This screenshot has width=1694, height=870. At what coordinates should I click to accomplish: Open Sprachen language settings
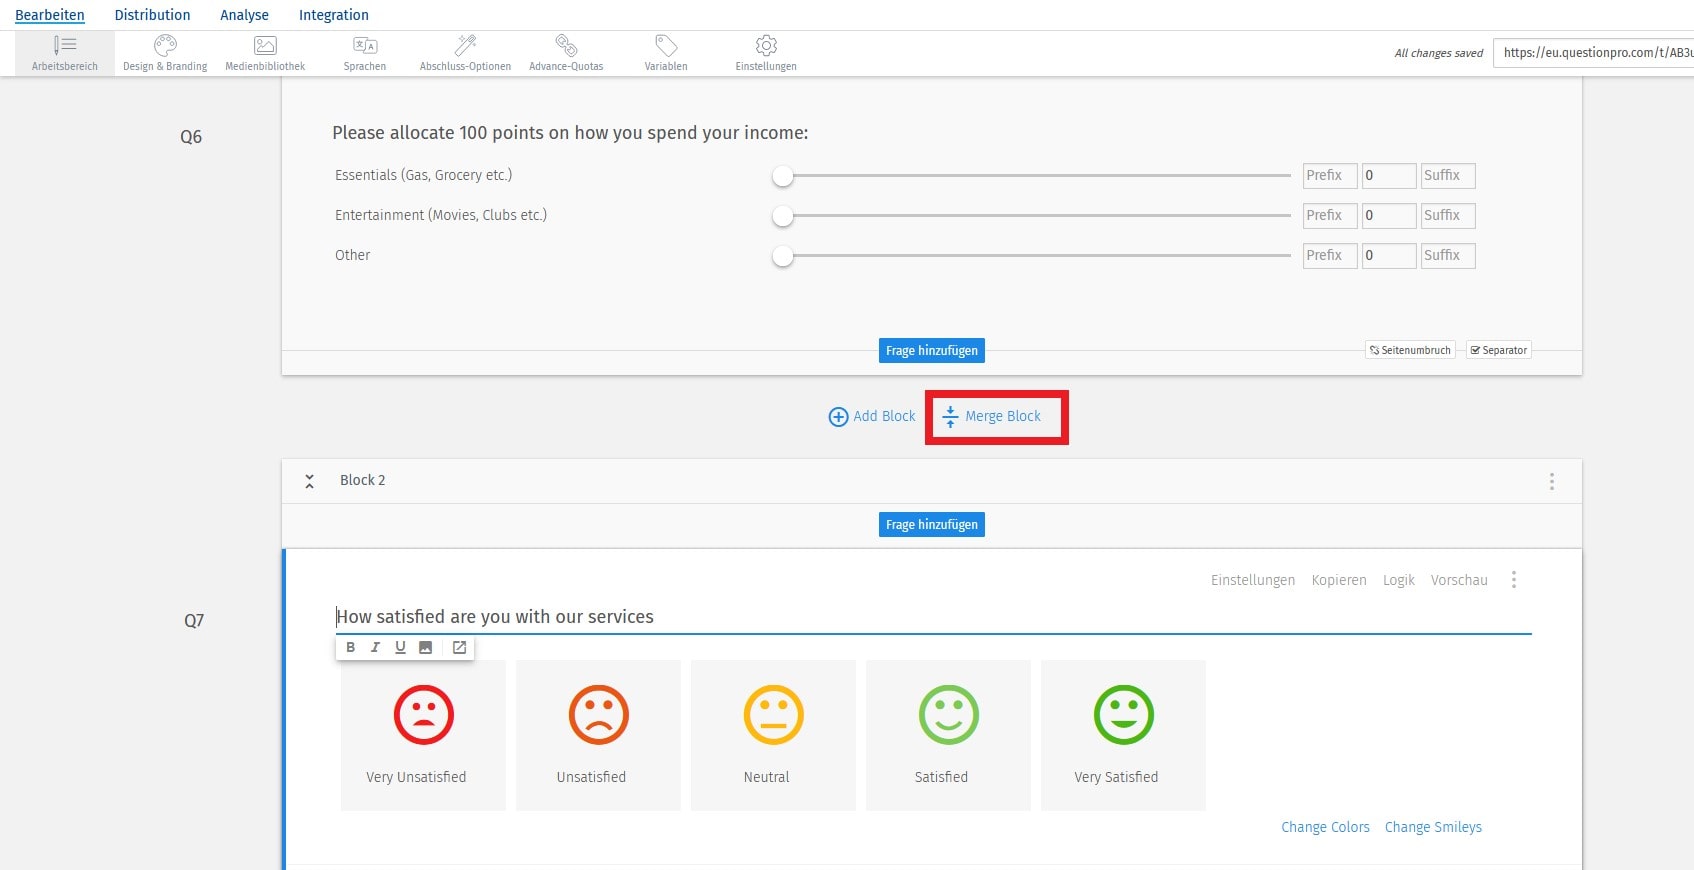pyautogui.click(x=365, y=53)
